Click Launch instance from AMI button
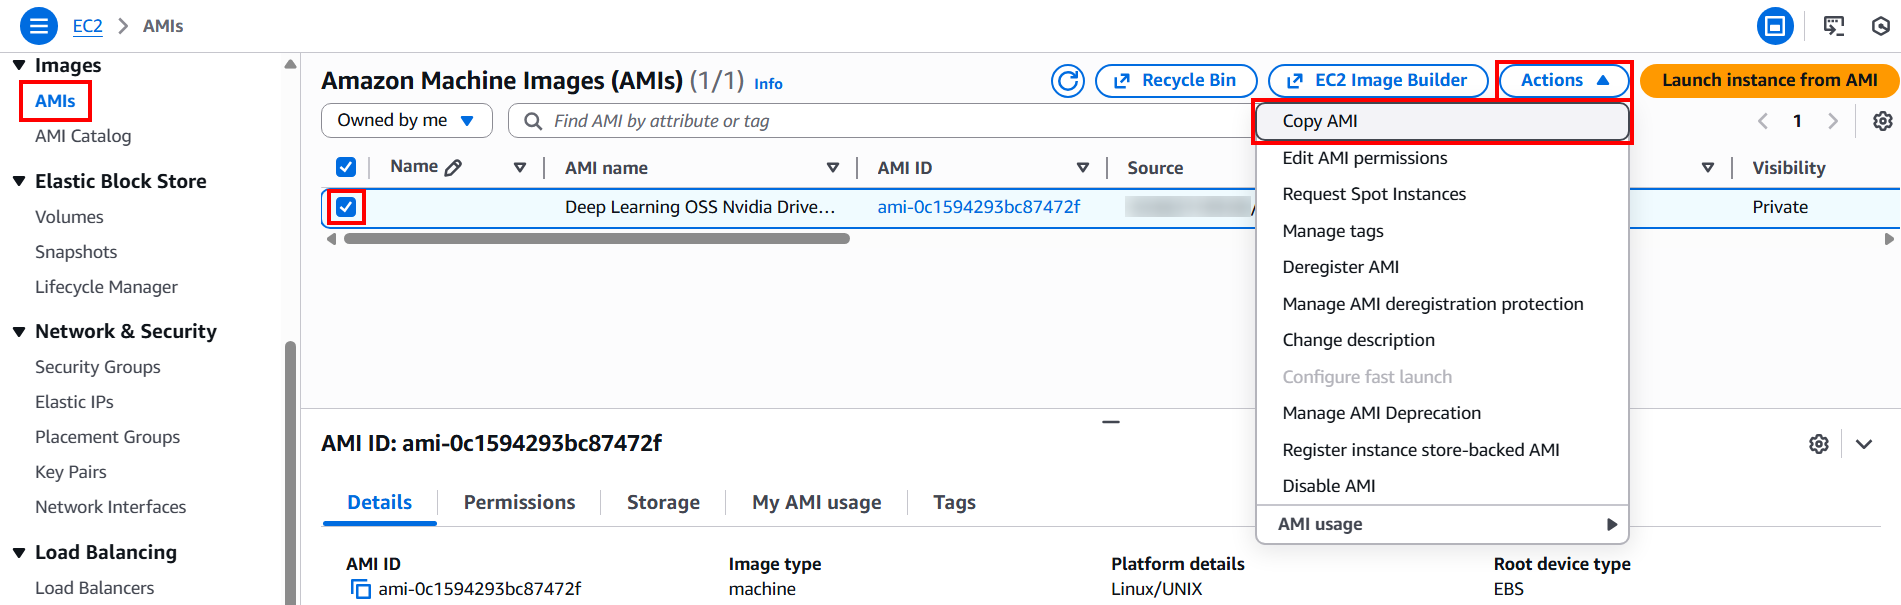This screenshot has height=605, width=1901. pyautogui.click(x=1769, y=81)
